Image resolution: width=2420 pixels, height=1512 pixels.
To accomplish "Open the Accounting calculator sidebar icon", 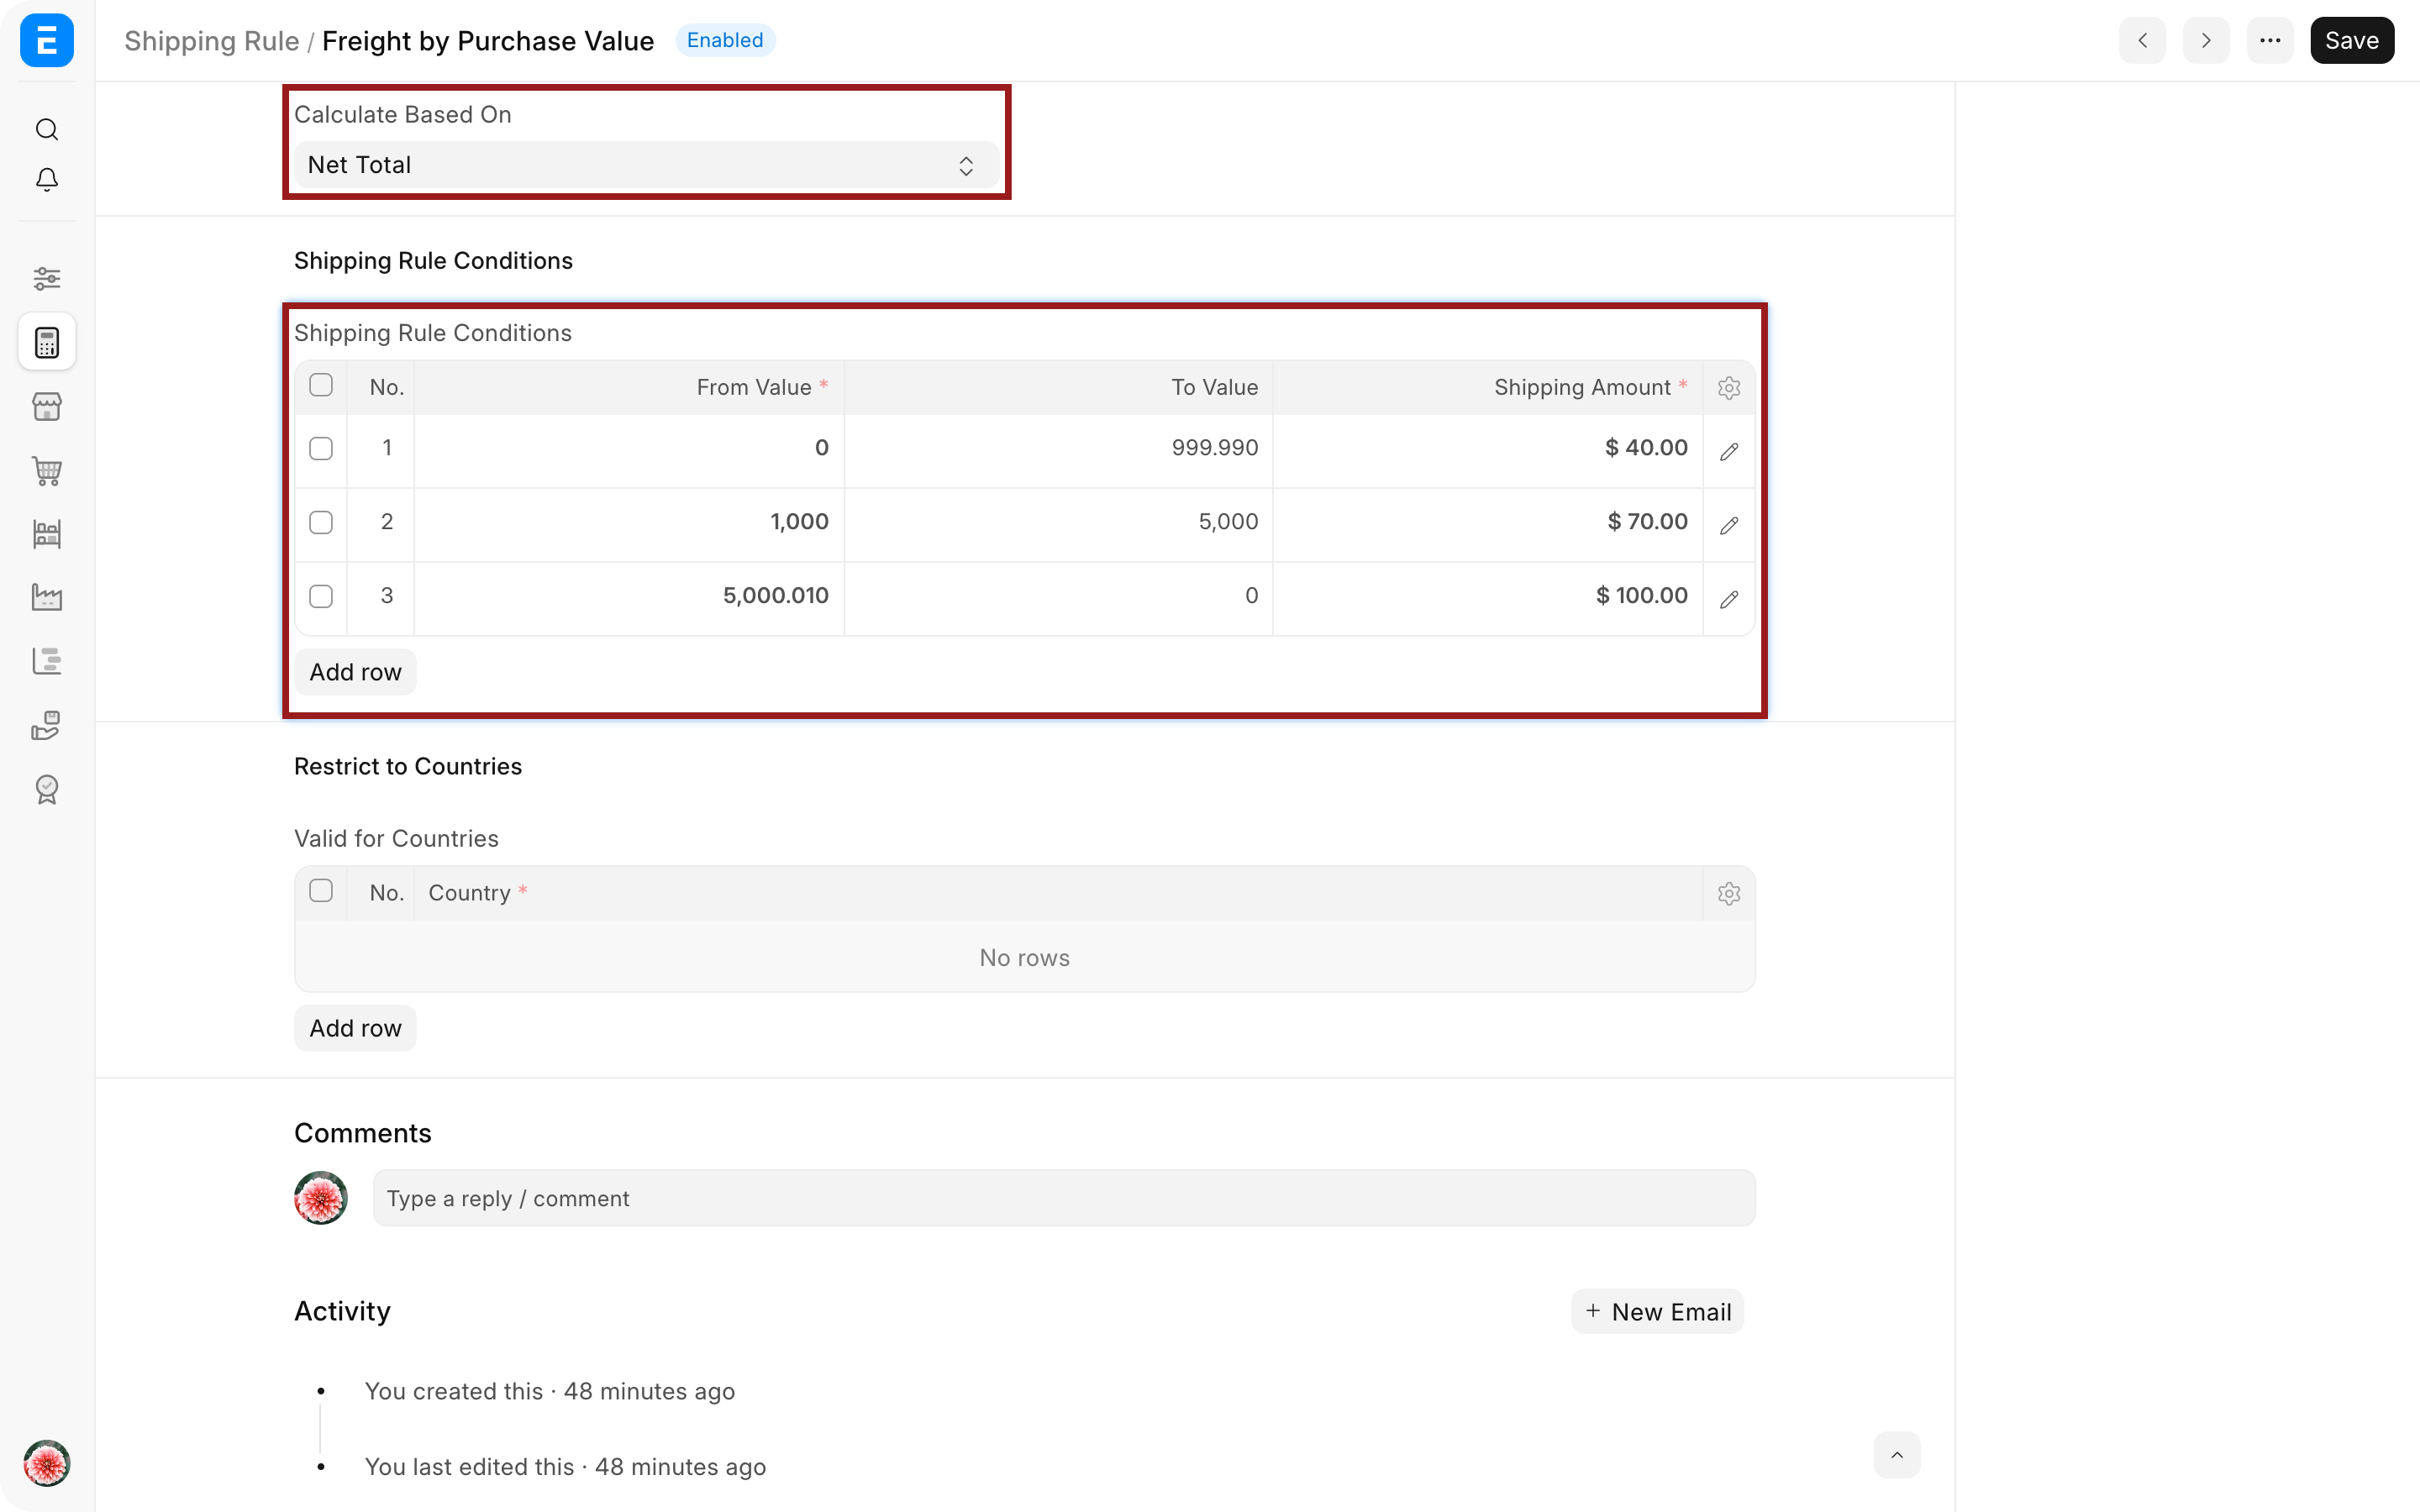I will pyautogui.click(x=47, y=342).
